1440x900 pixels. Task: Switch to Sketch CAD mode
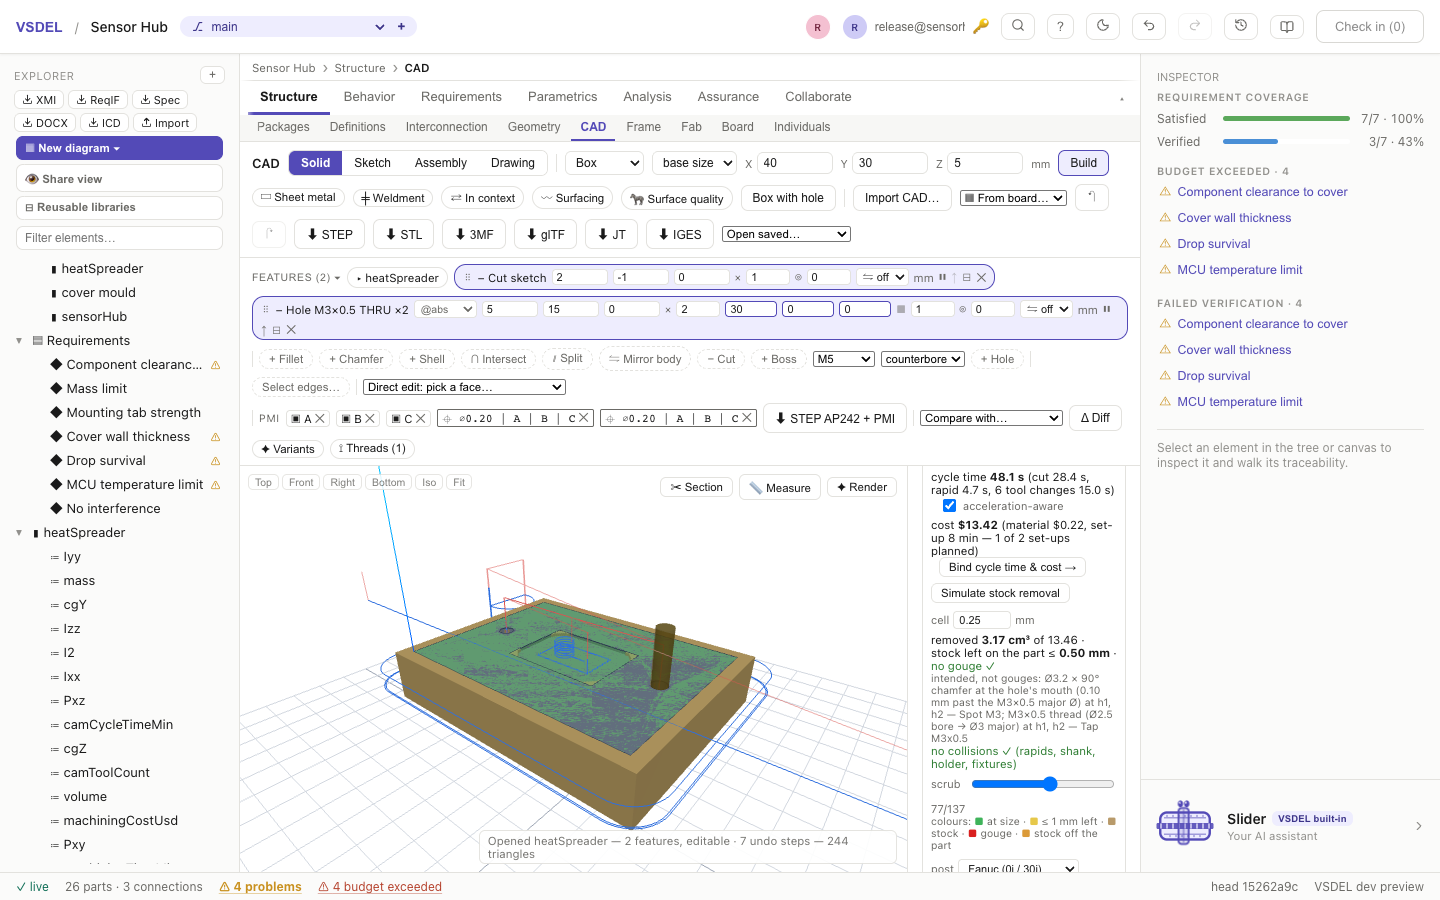[x=372, y=163]
